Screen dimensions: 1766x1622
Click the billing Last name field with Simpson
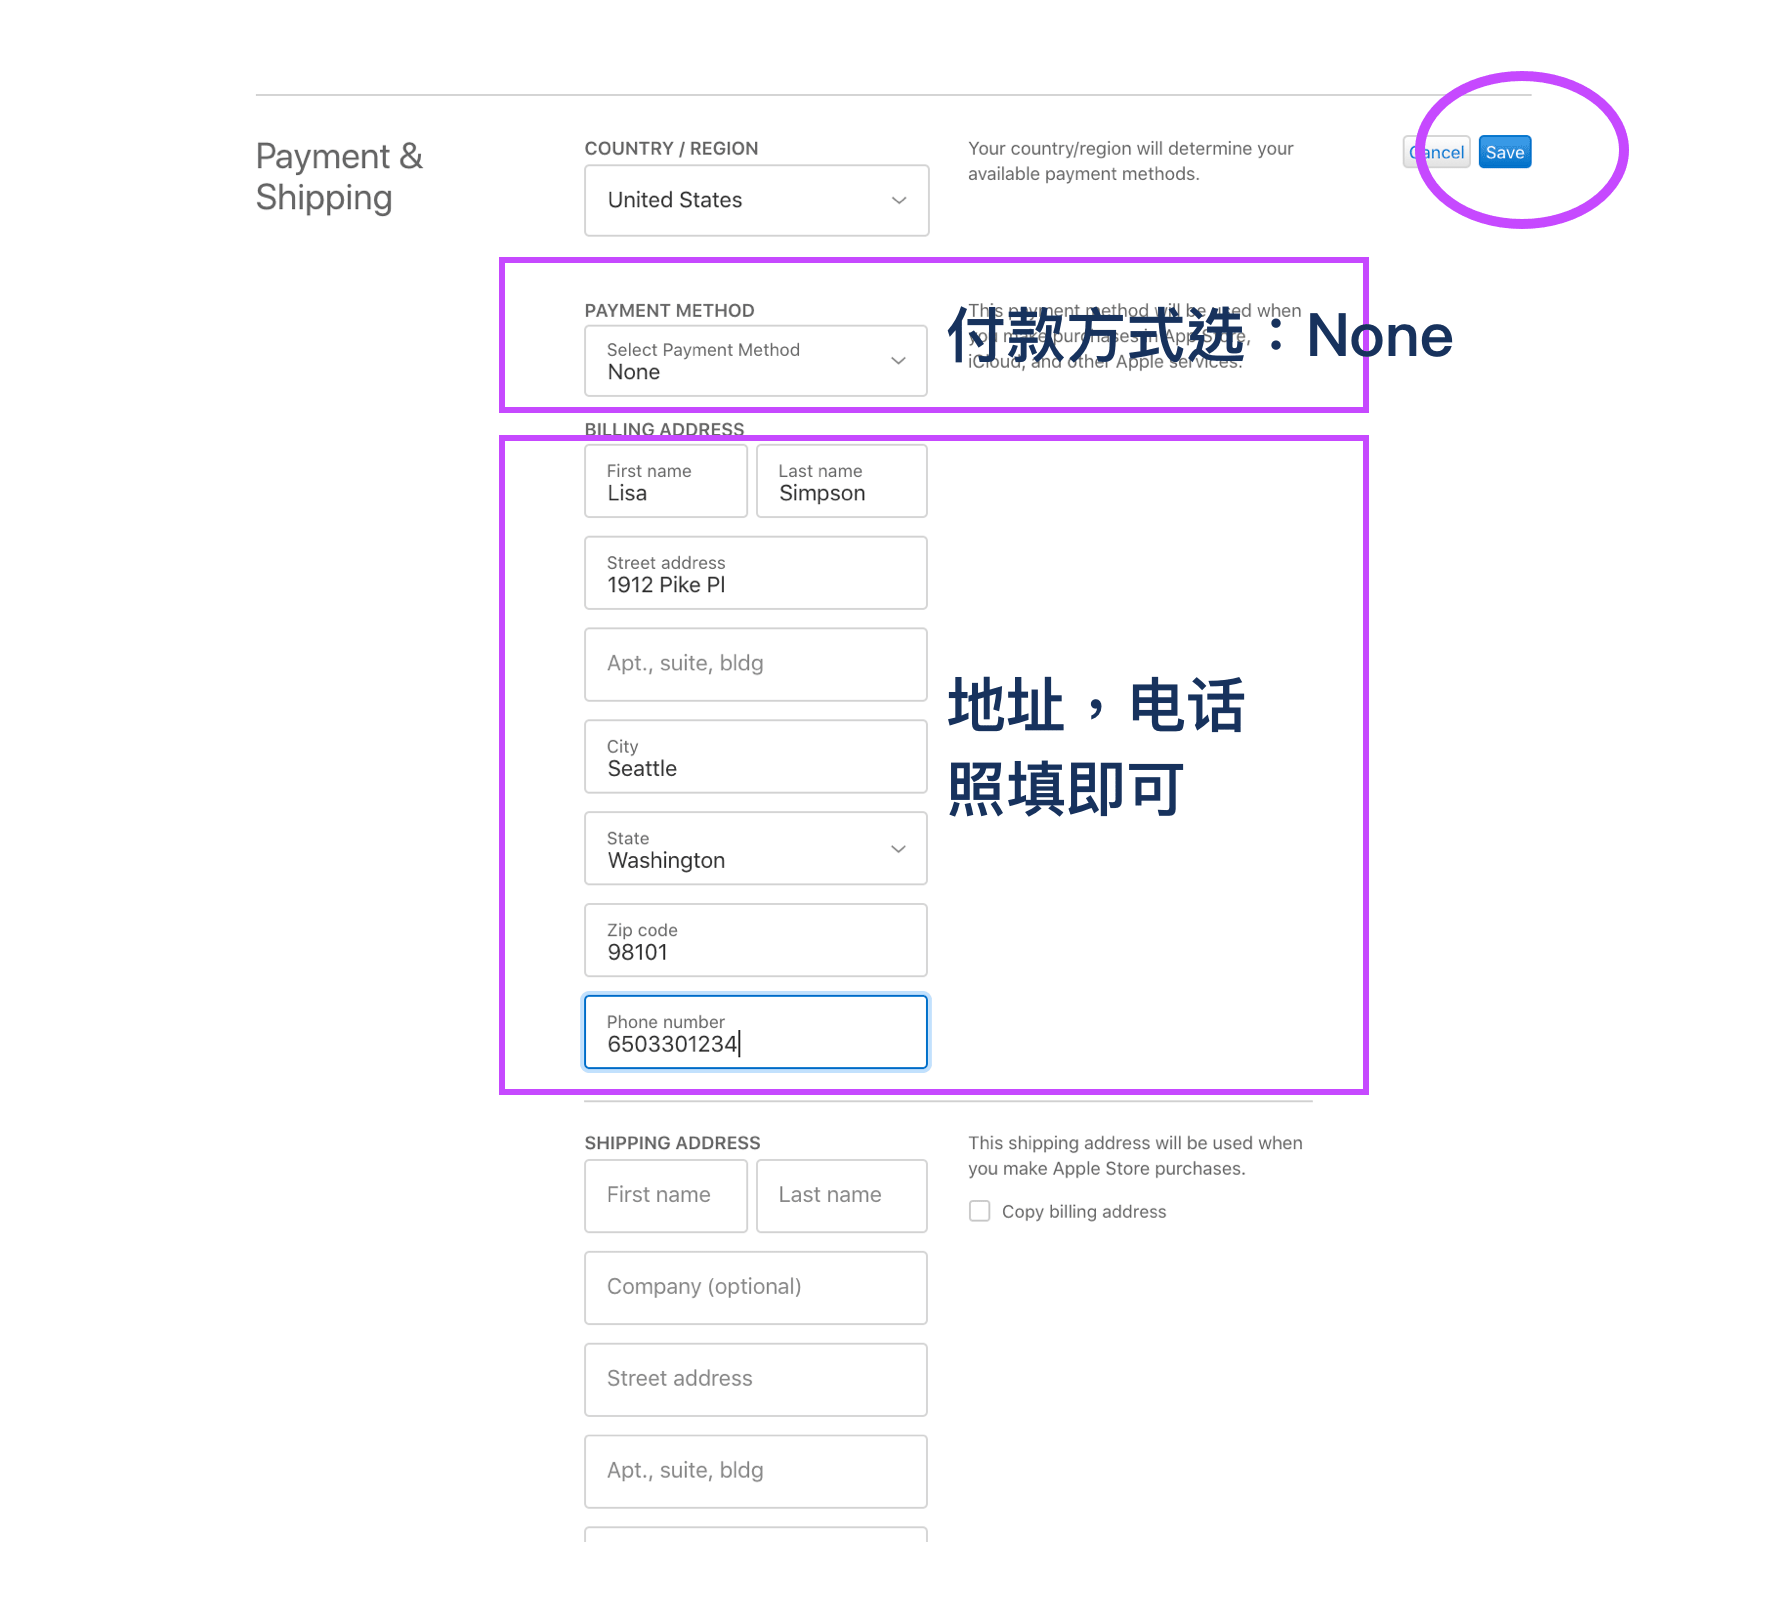tap(841, 482)
